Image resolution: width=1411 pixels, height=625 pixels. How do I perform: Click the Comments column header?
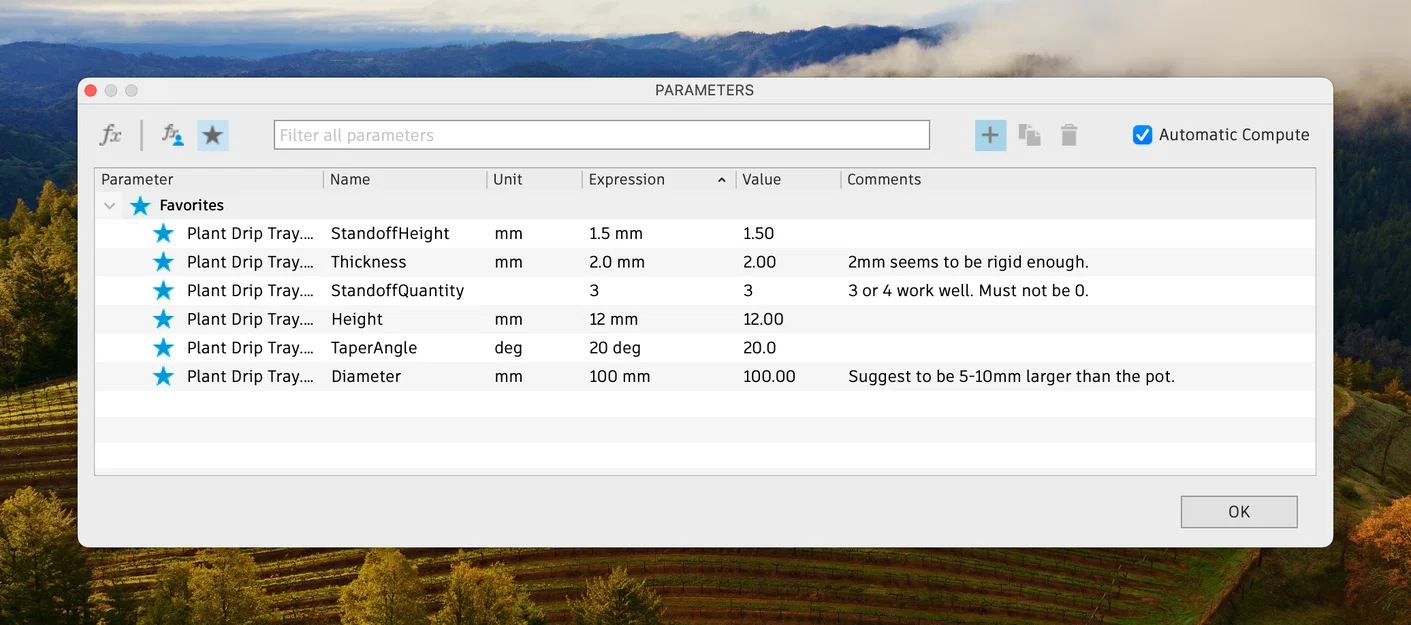[1078, 180]
